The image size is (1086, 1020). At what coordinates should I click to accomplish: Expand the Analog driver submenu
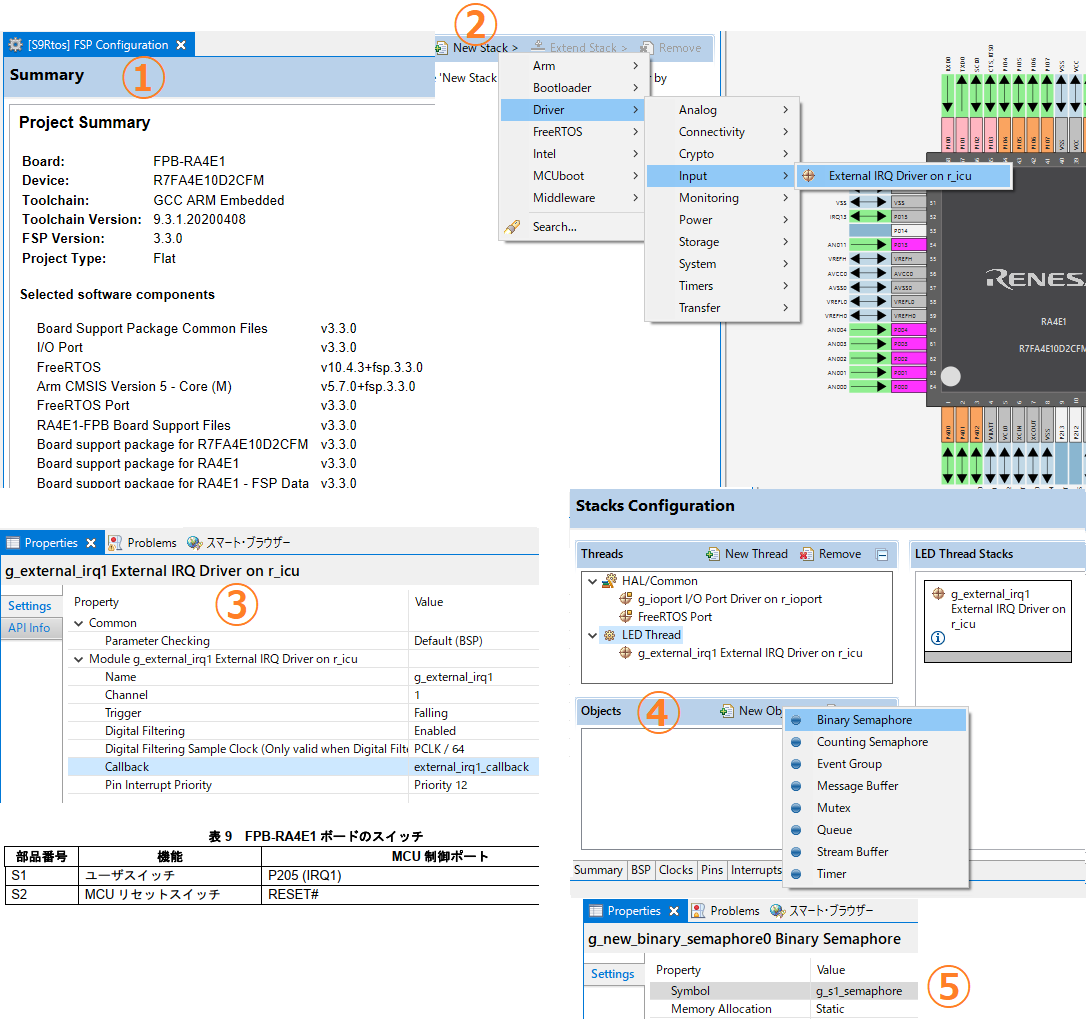coord(723,110)
